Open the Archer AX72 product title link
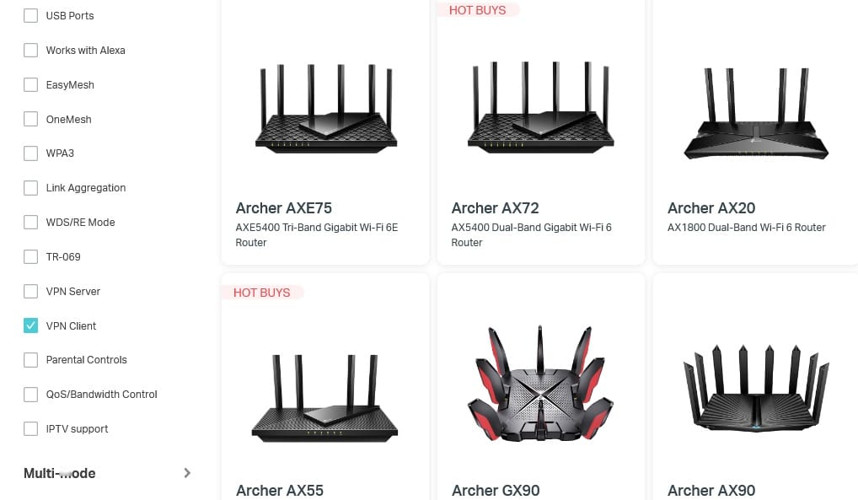Viewport: 858px width, 500px height. (x=495, y=208)
